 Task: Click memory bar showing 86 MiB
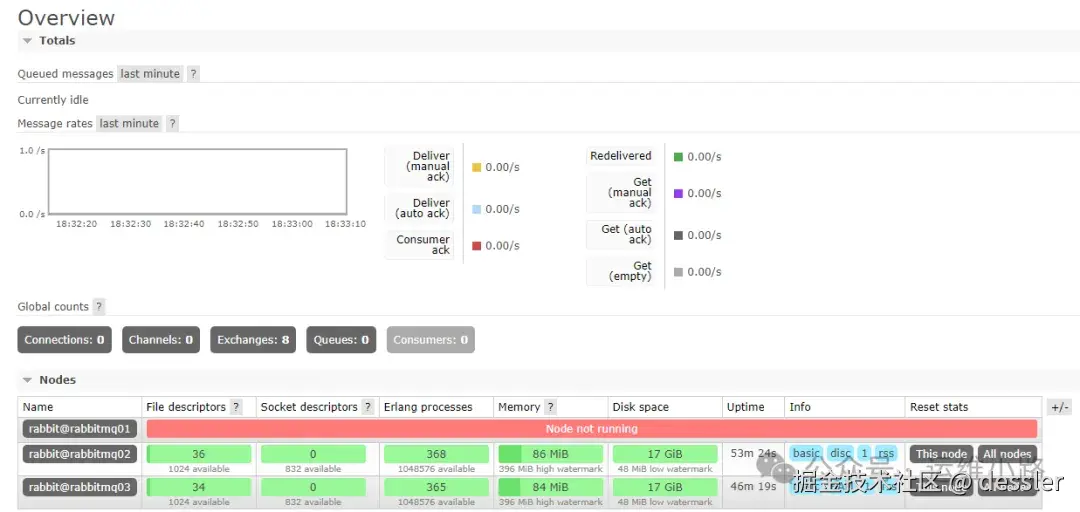click(550, 454)
